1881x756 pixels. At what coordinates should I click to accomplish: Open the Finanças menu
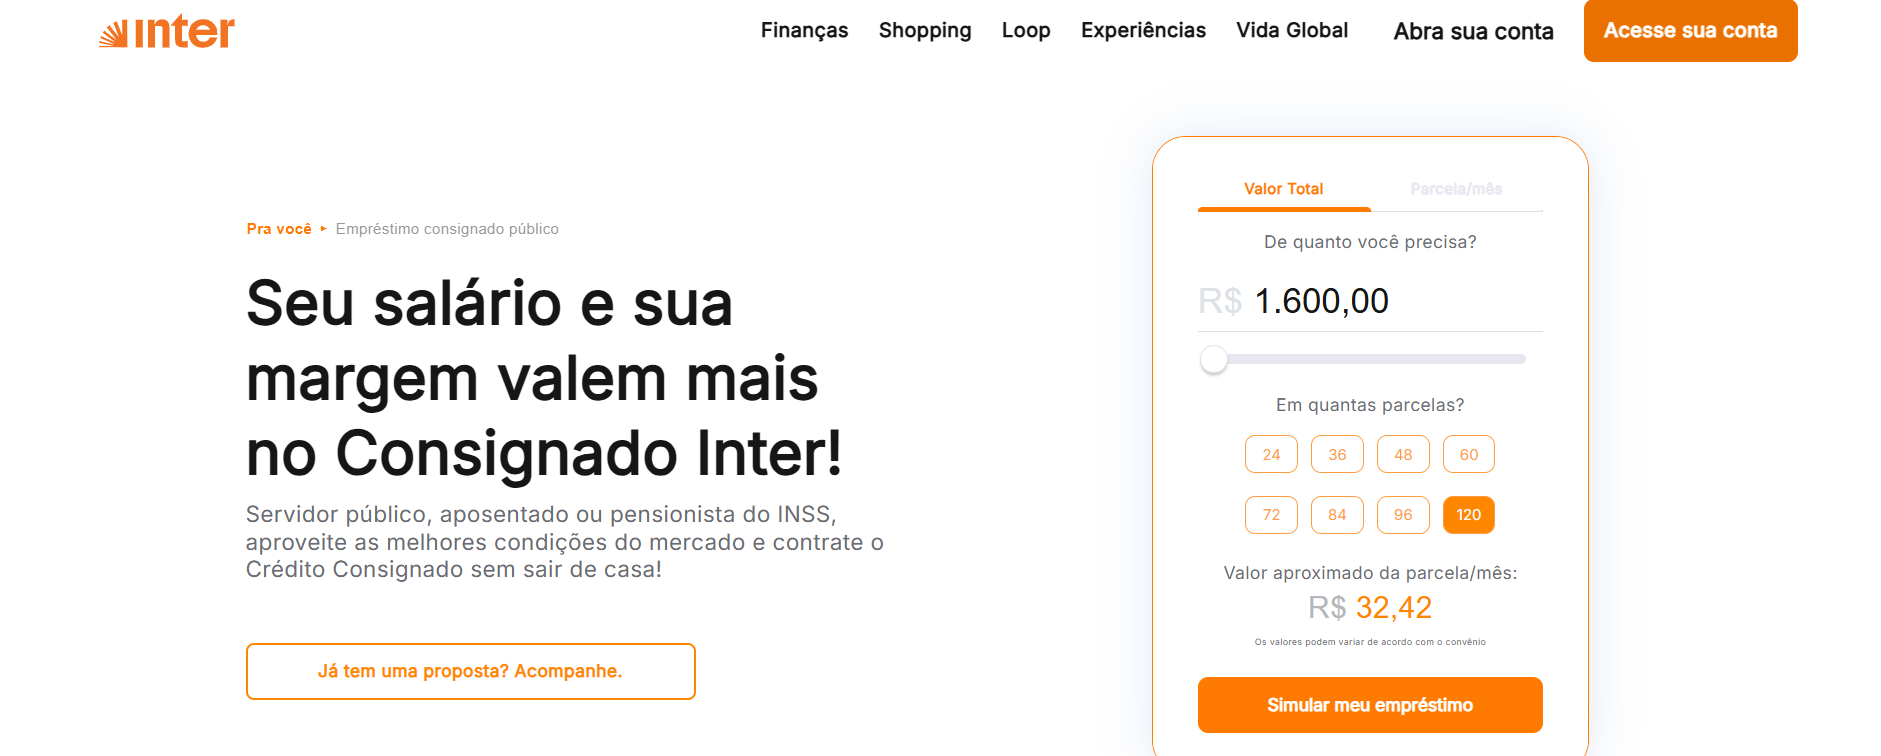tap(804, 31)
